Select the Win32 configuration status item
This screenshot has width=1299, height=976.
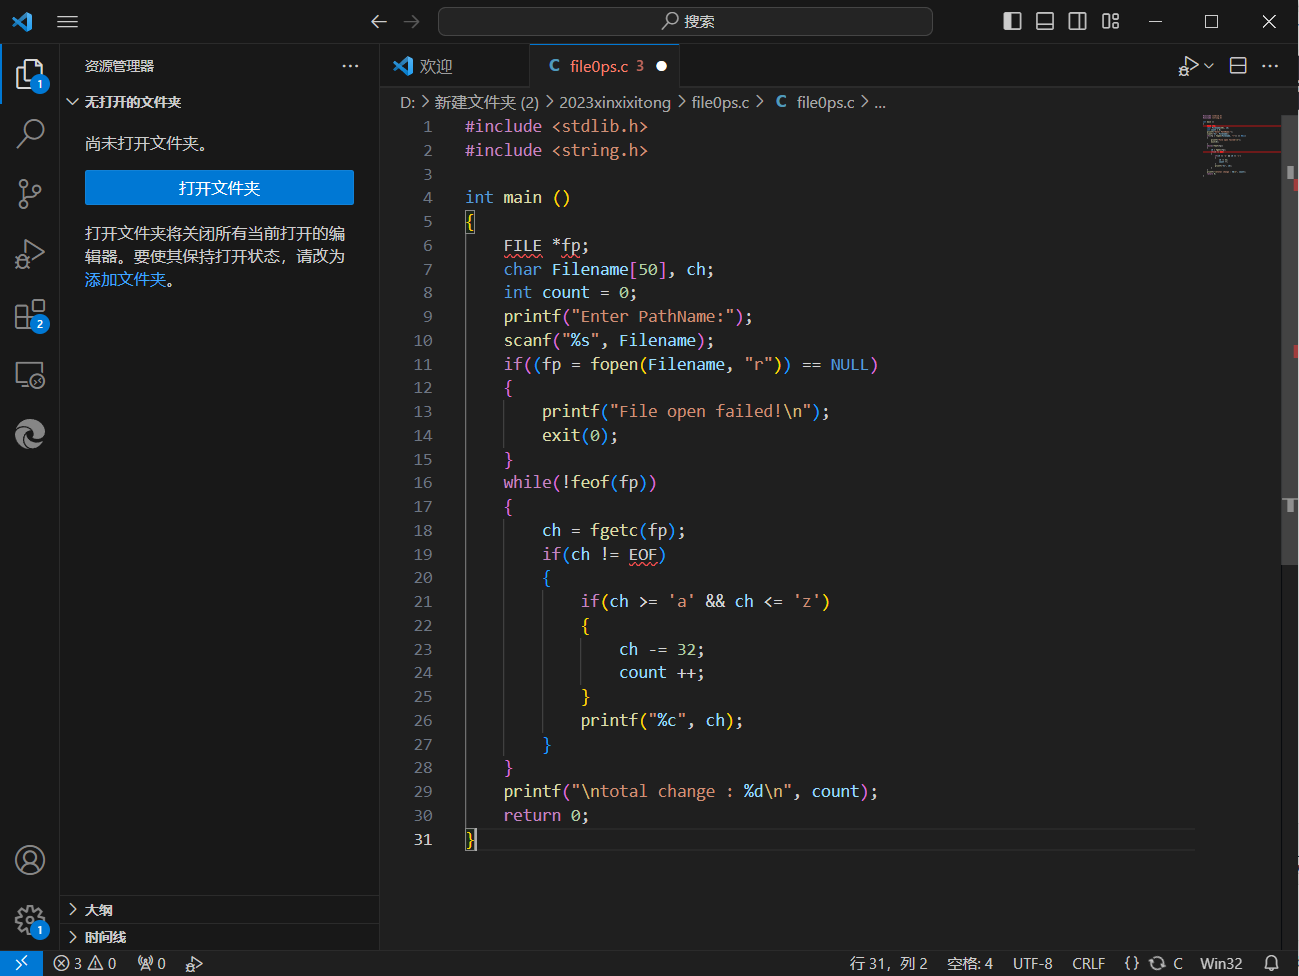point(1221,963)
